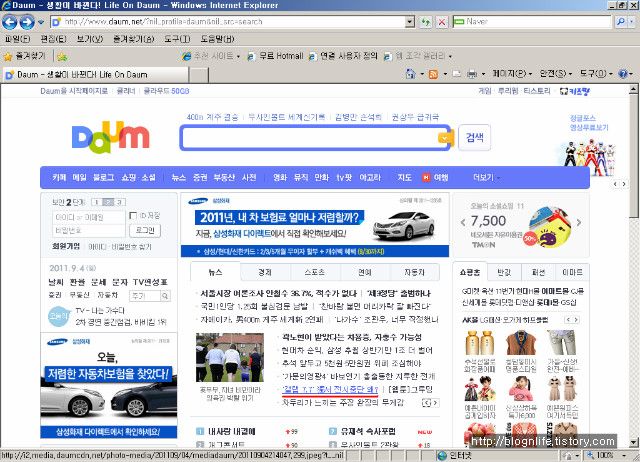Viewport: 640px width, 462px height.
Task: Click the news photo of people walking
Action: coord(230,358)
